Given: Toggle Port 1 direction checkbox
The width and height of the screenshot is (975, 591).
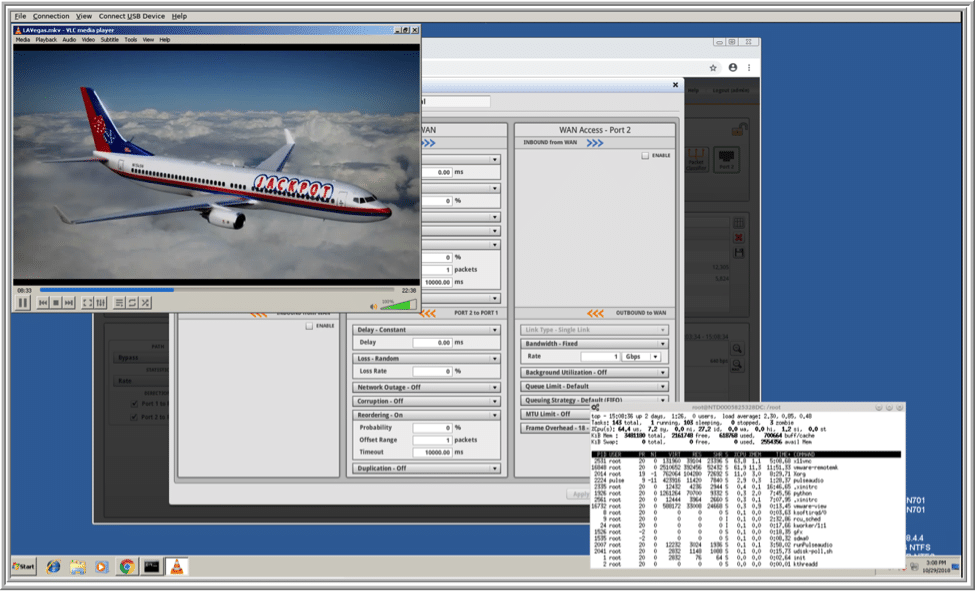Looking at the screenshot, I should [134, 404].
